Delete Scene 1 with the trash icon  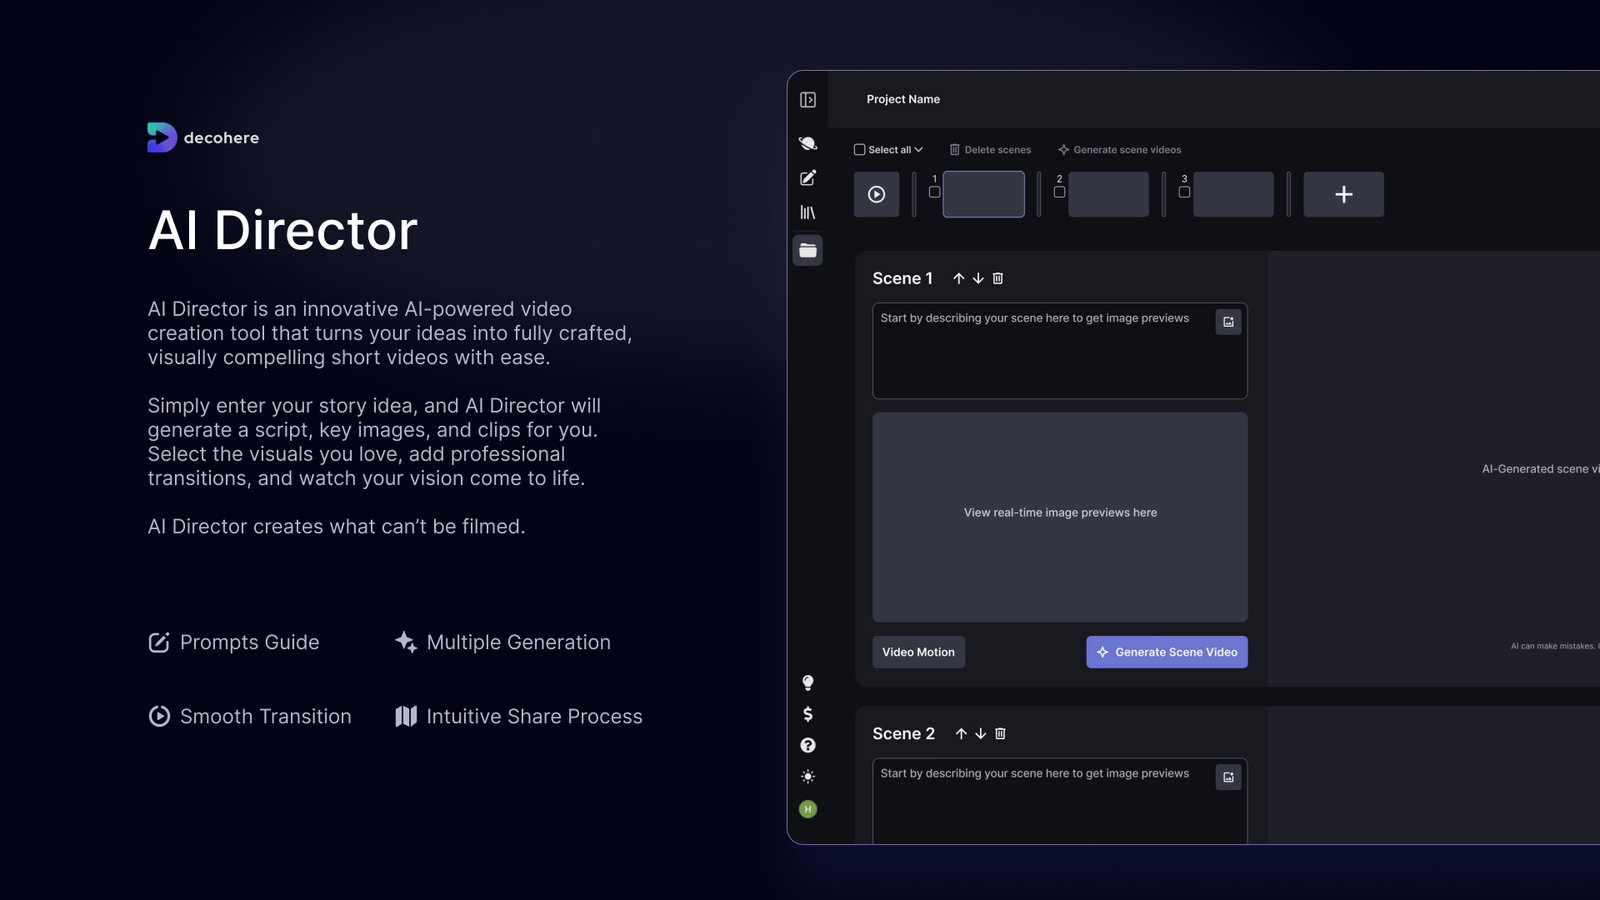(x=998, y=279)
